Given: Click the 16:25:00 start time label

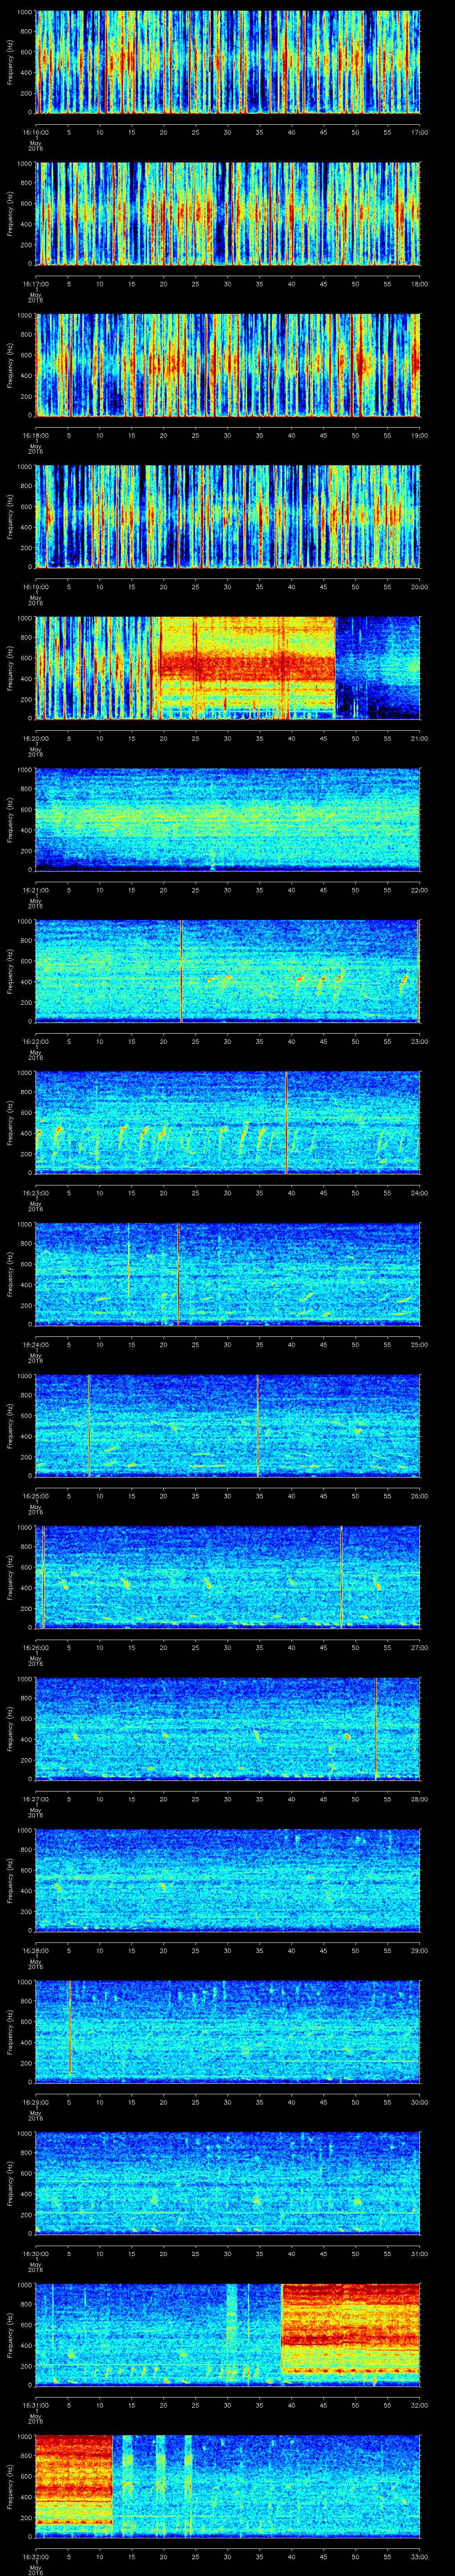Looking at the screenshot, I should click(x=35, y=1496).
